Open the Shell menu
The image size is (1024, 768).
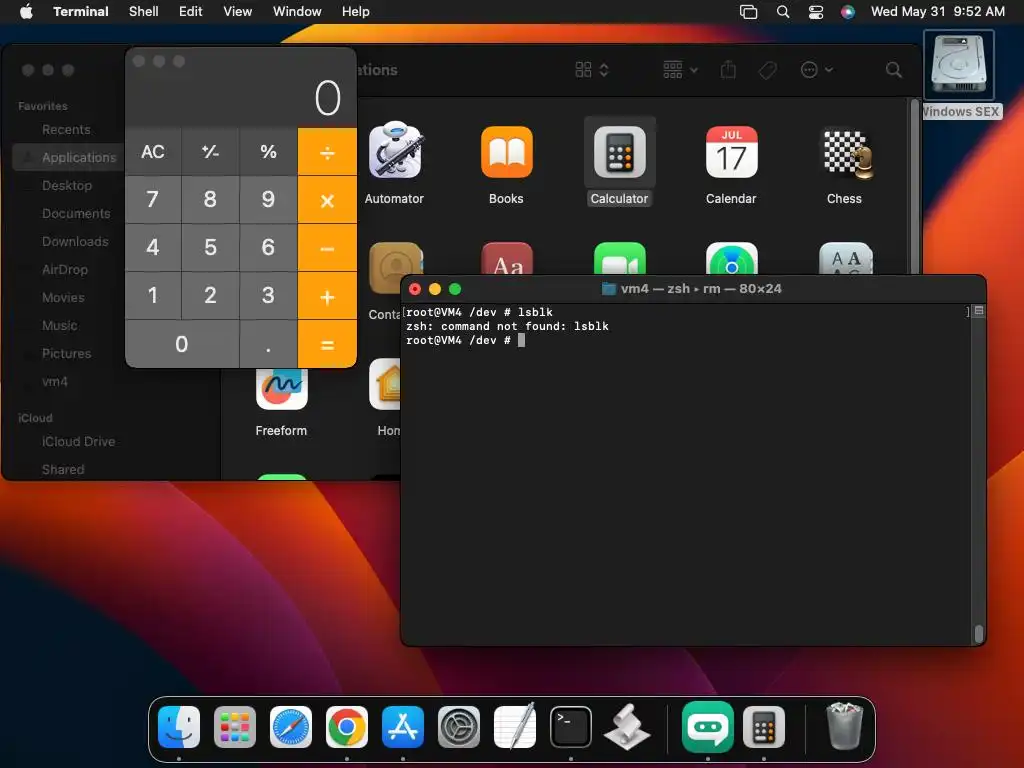click(x=144, y=12)
